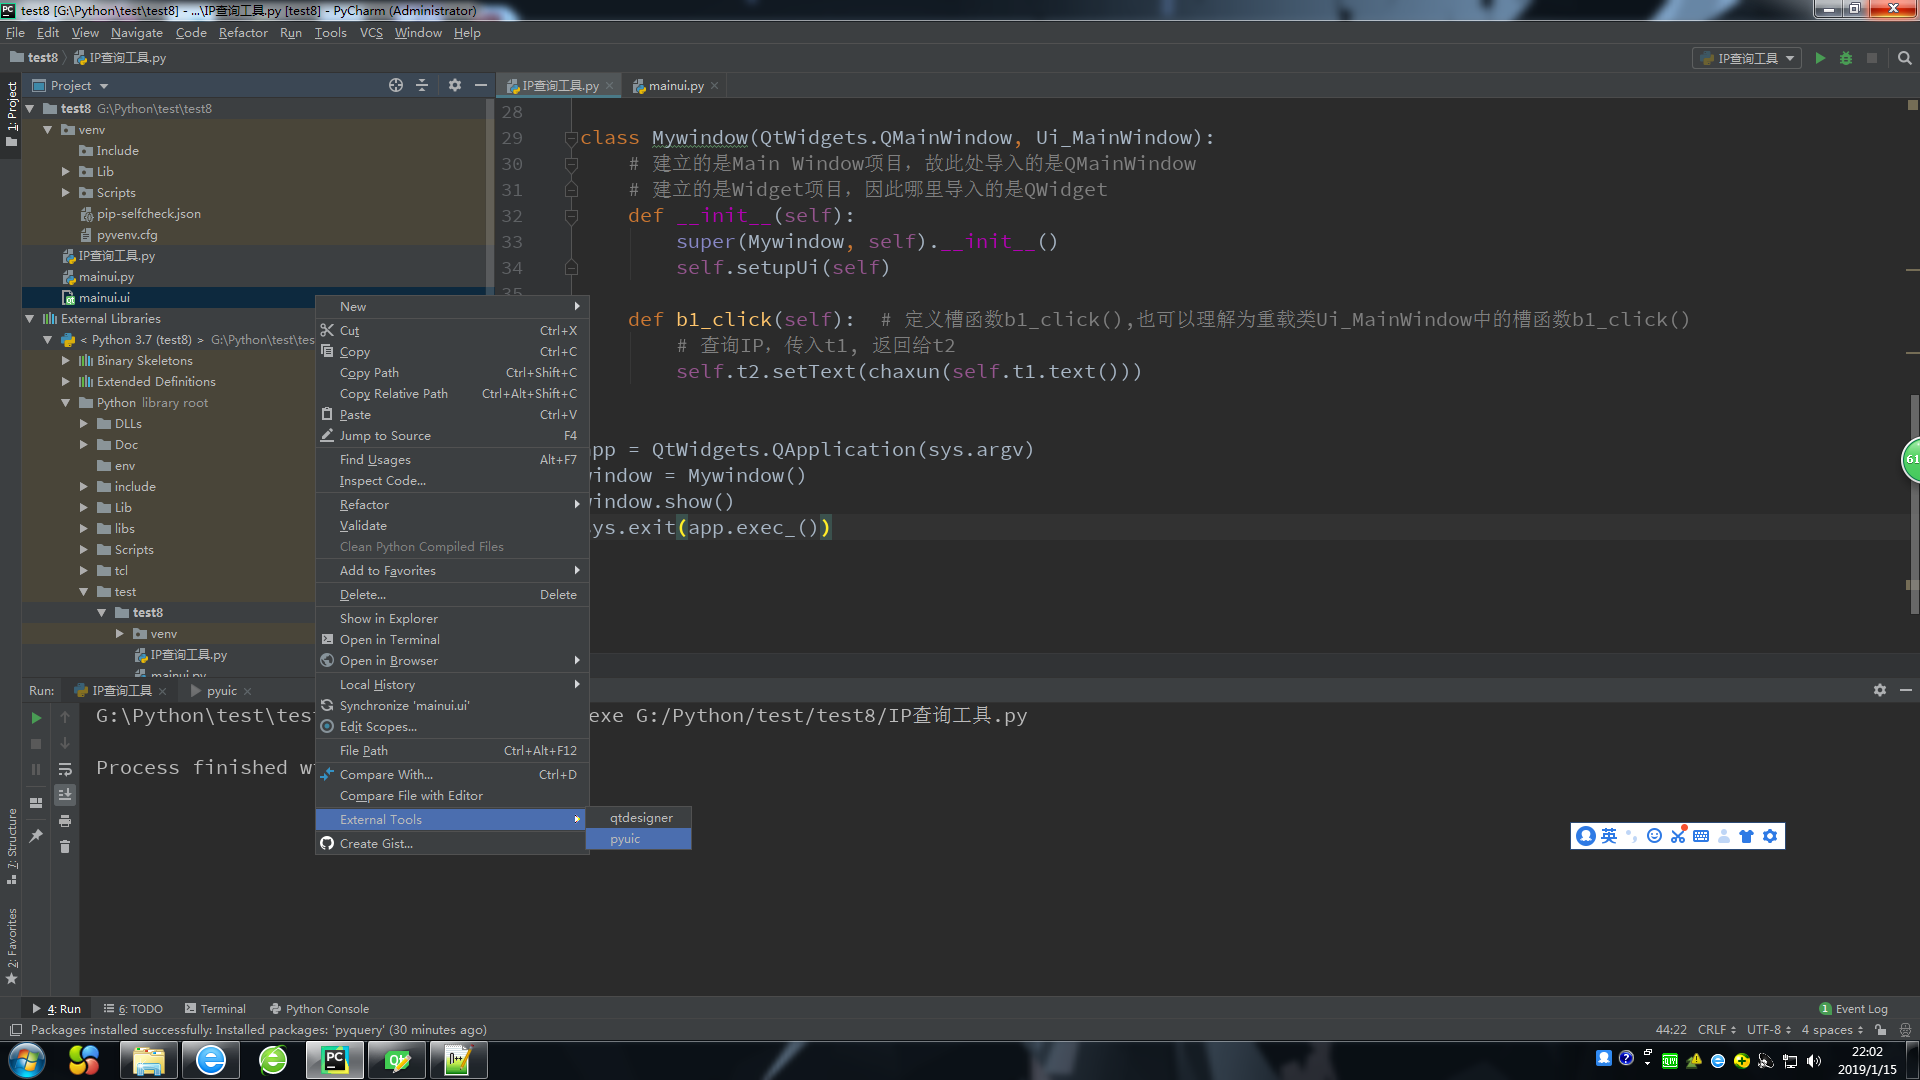Toggle soft-wrap in Run console
The width and height of the screenshot is (1920, 1080).
point(65,769)
